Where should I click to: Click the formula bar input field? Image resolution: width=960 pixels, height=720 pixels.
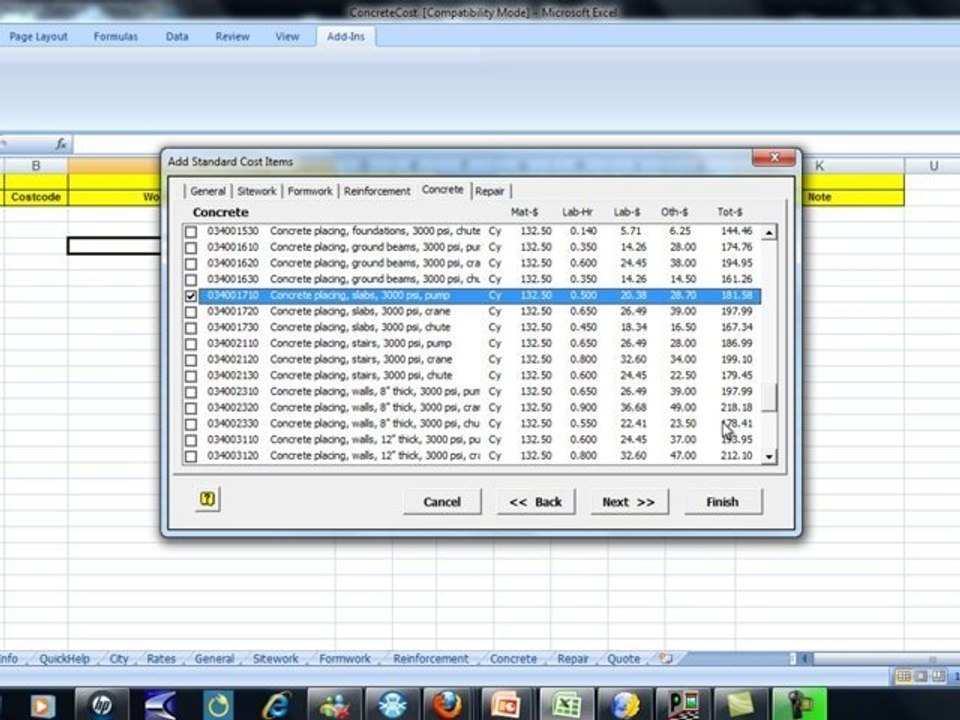point(514,144)
